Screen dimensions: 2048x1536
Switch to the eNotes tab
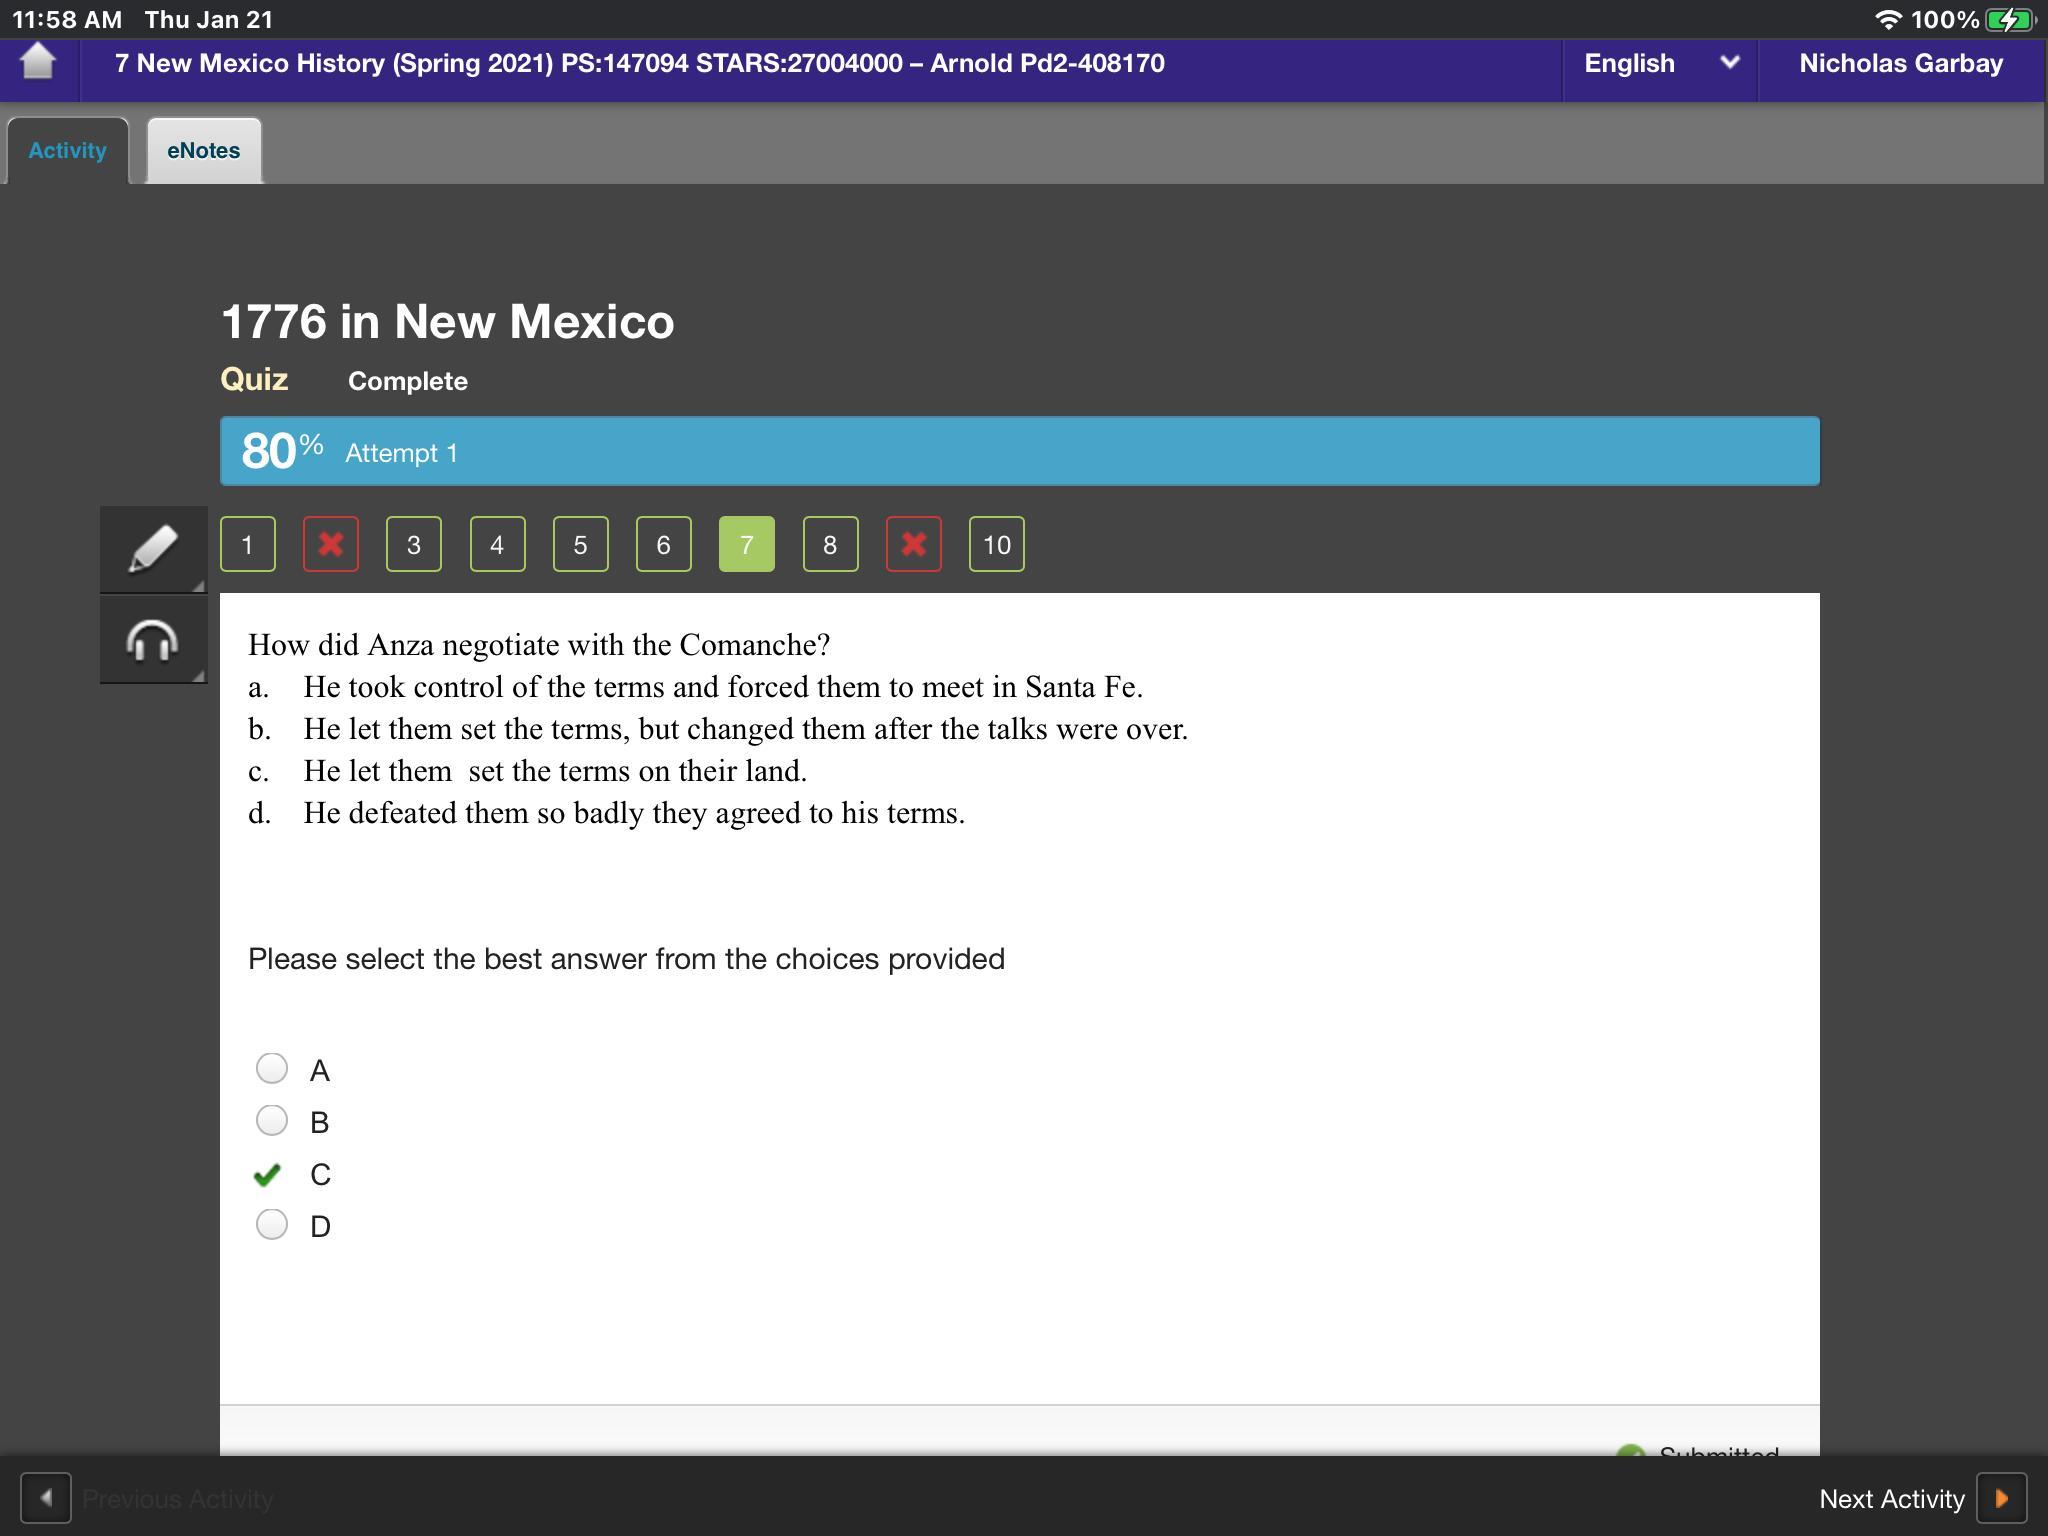pos(204,151)
